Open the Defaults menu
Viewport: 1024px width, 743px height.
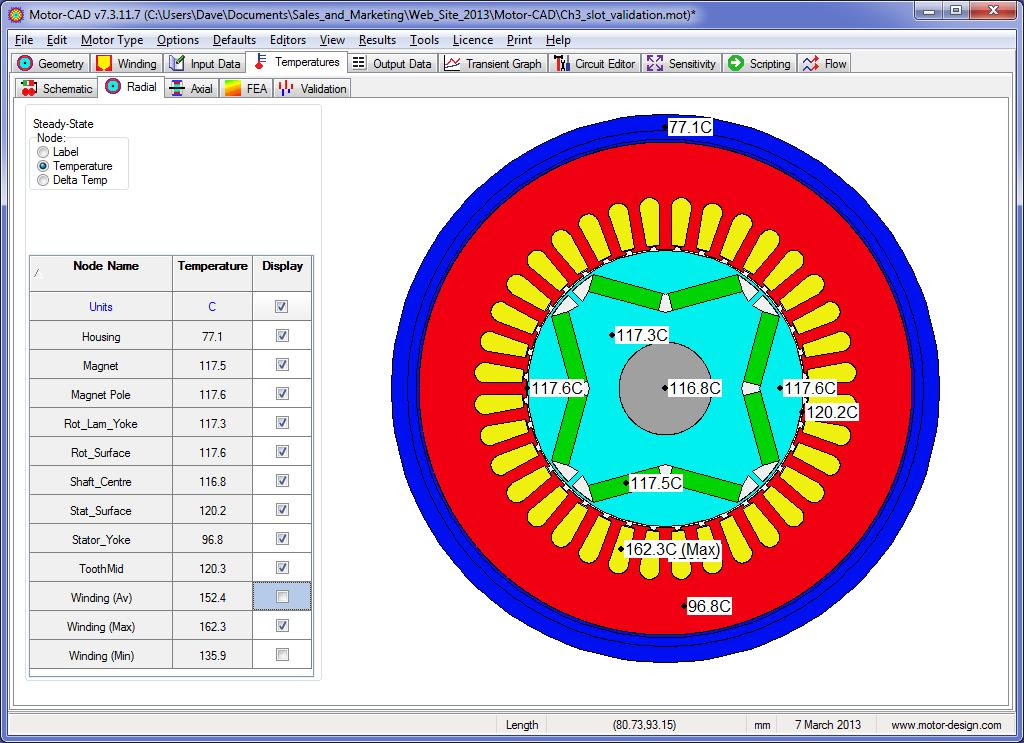pos(234,40)
